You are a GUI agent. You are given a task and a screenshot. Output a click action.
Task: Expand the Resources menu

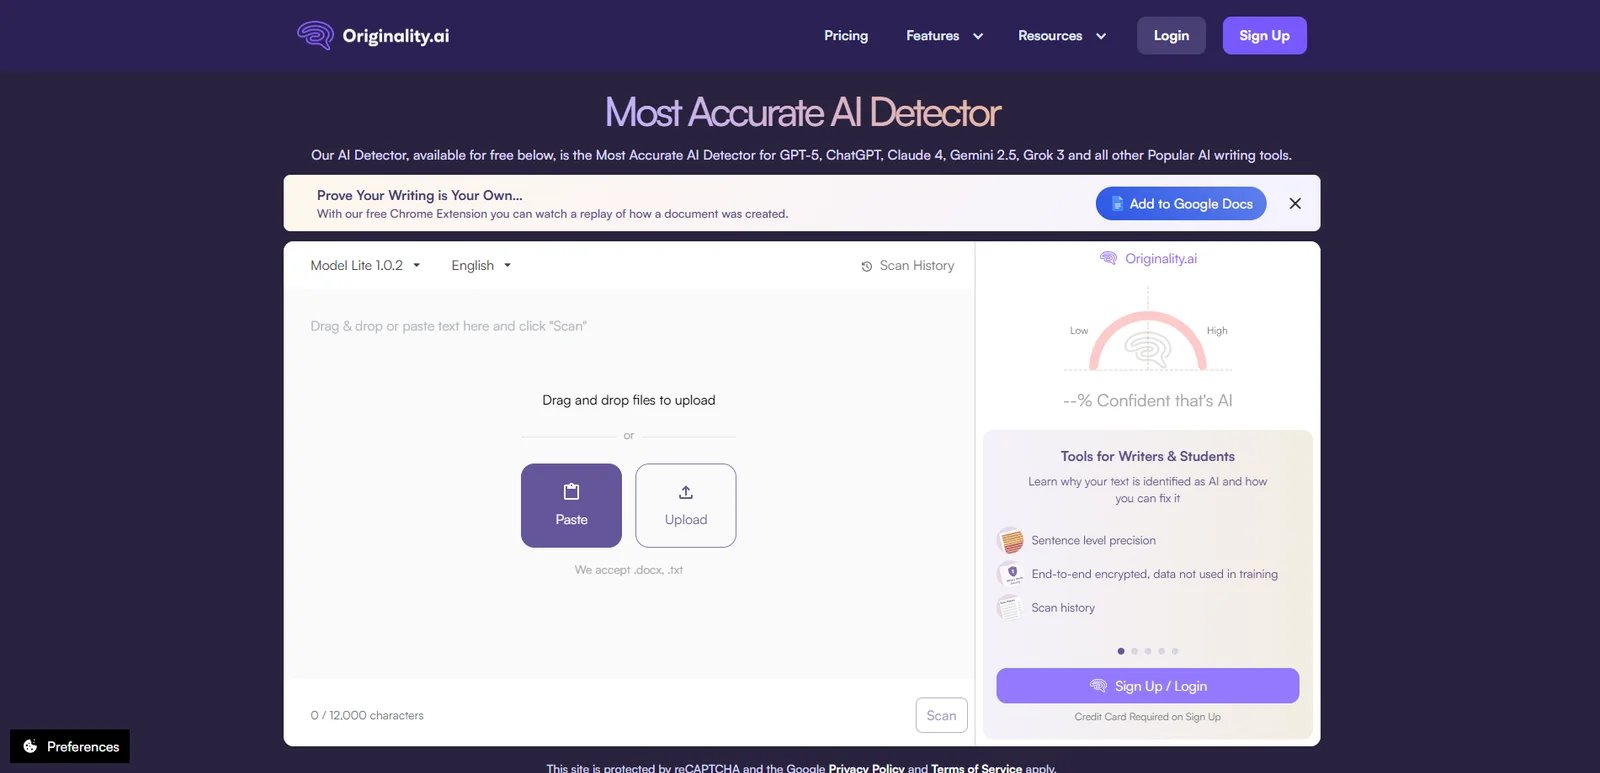(1062, 36)
